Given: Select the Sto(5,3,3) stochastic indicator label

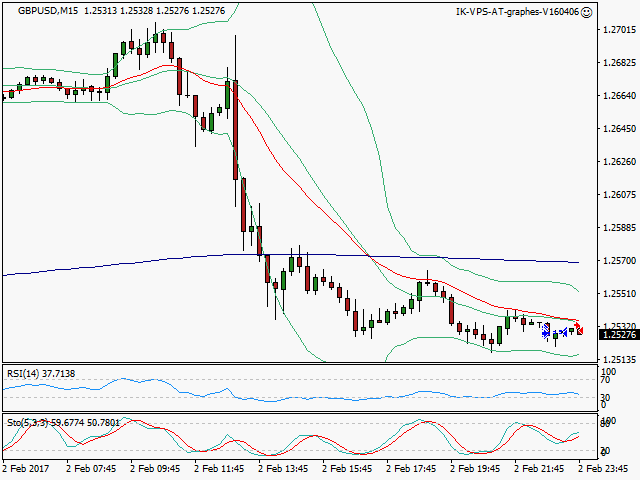Looking at the screenshot, I should point(60,422).
